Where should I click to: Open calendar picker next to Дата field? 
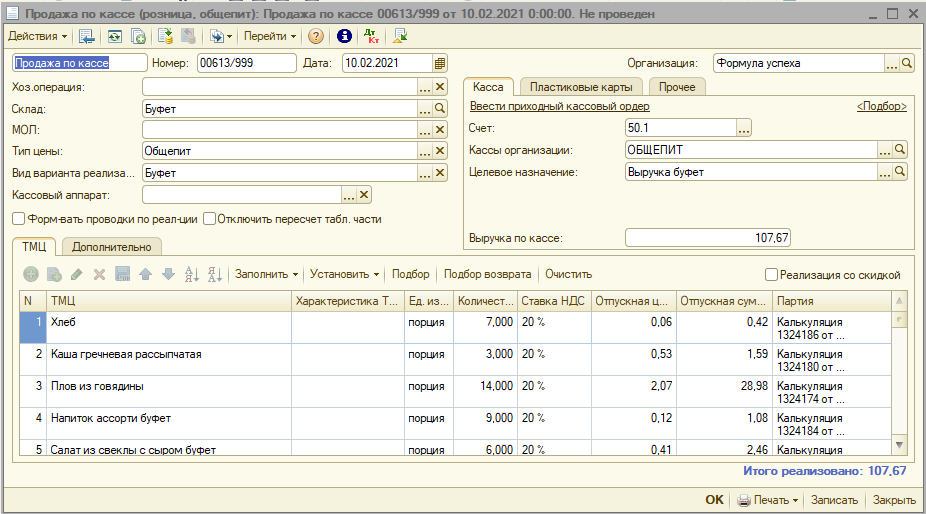[439, 63]
